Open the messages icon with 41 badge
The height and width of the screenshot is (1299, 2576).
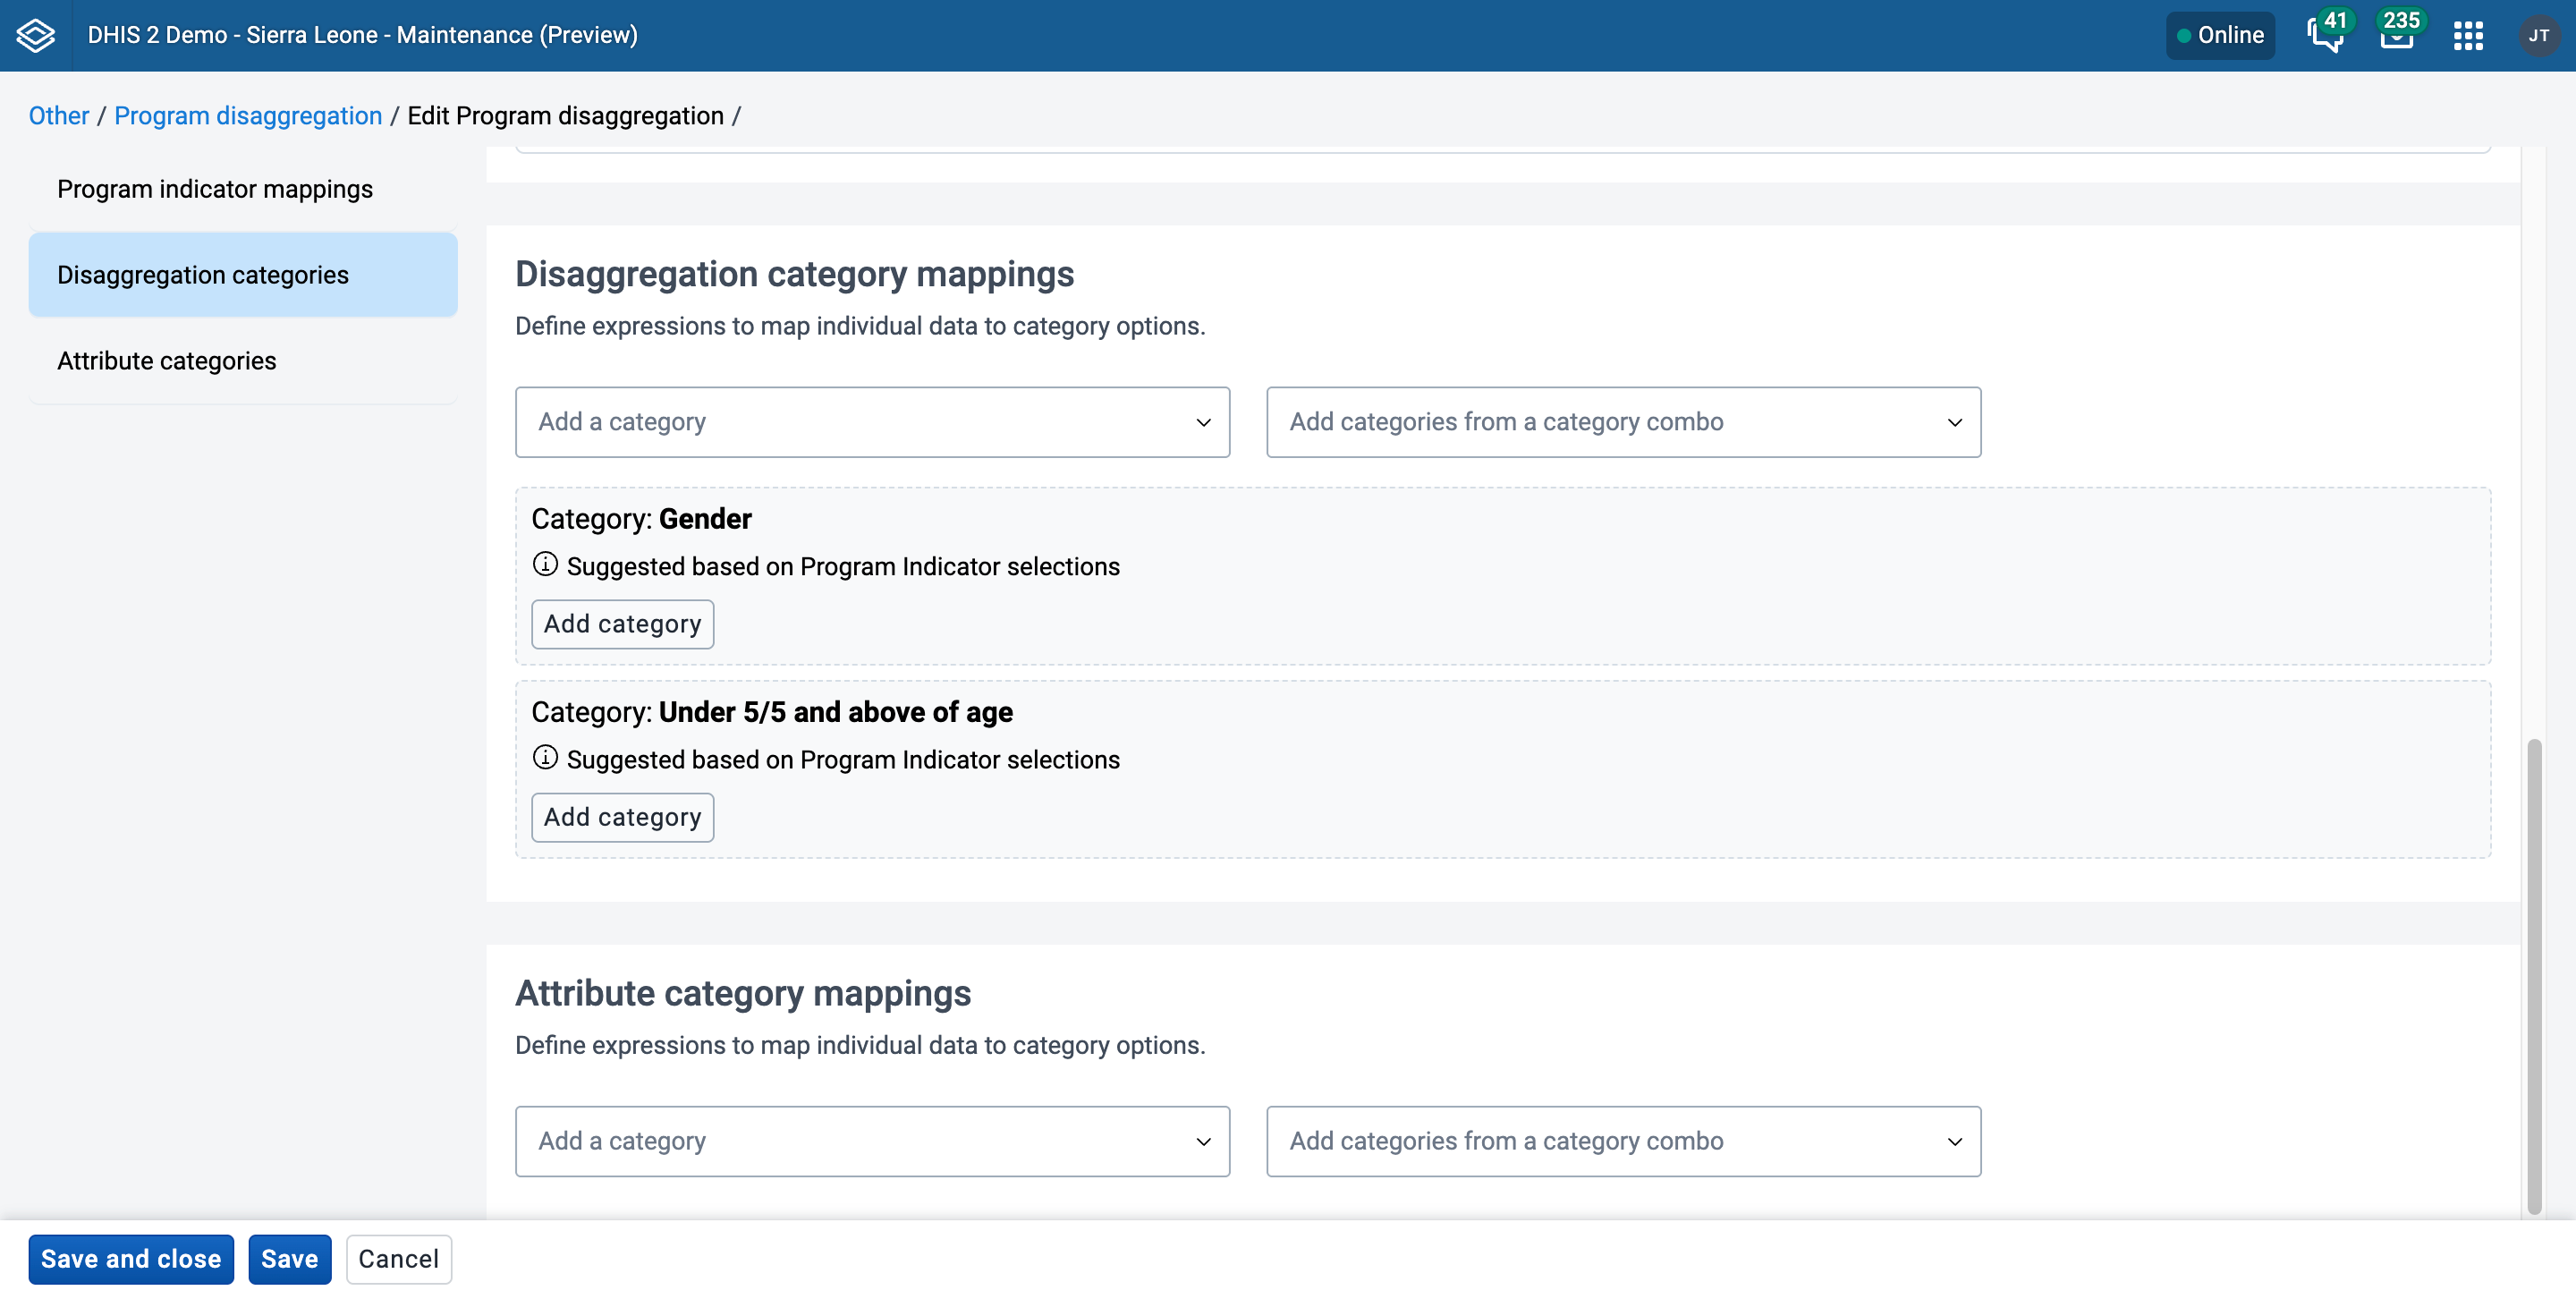tap(2325, 35)
